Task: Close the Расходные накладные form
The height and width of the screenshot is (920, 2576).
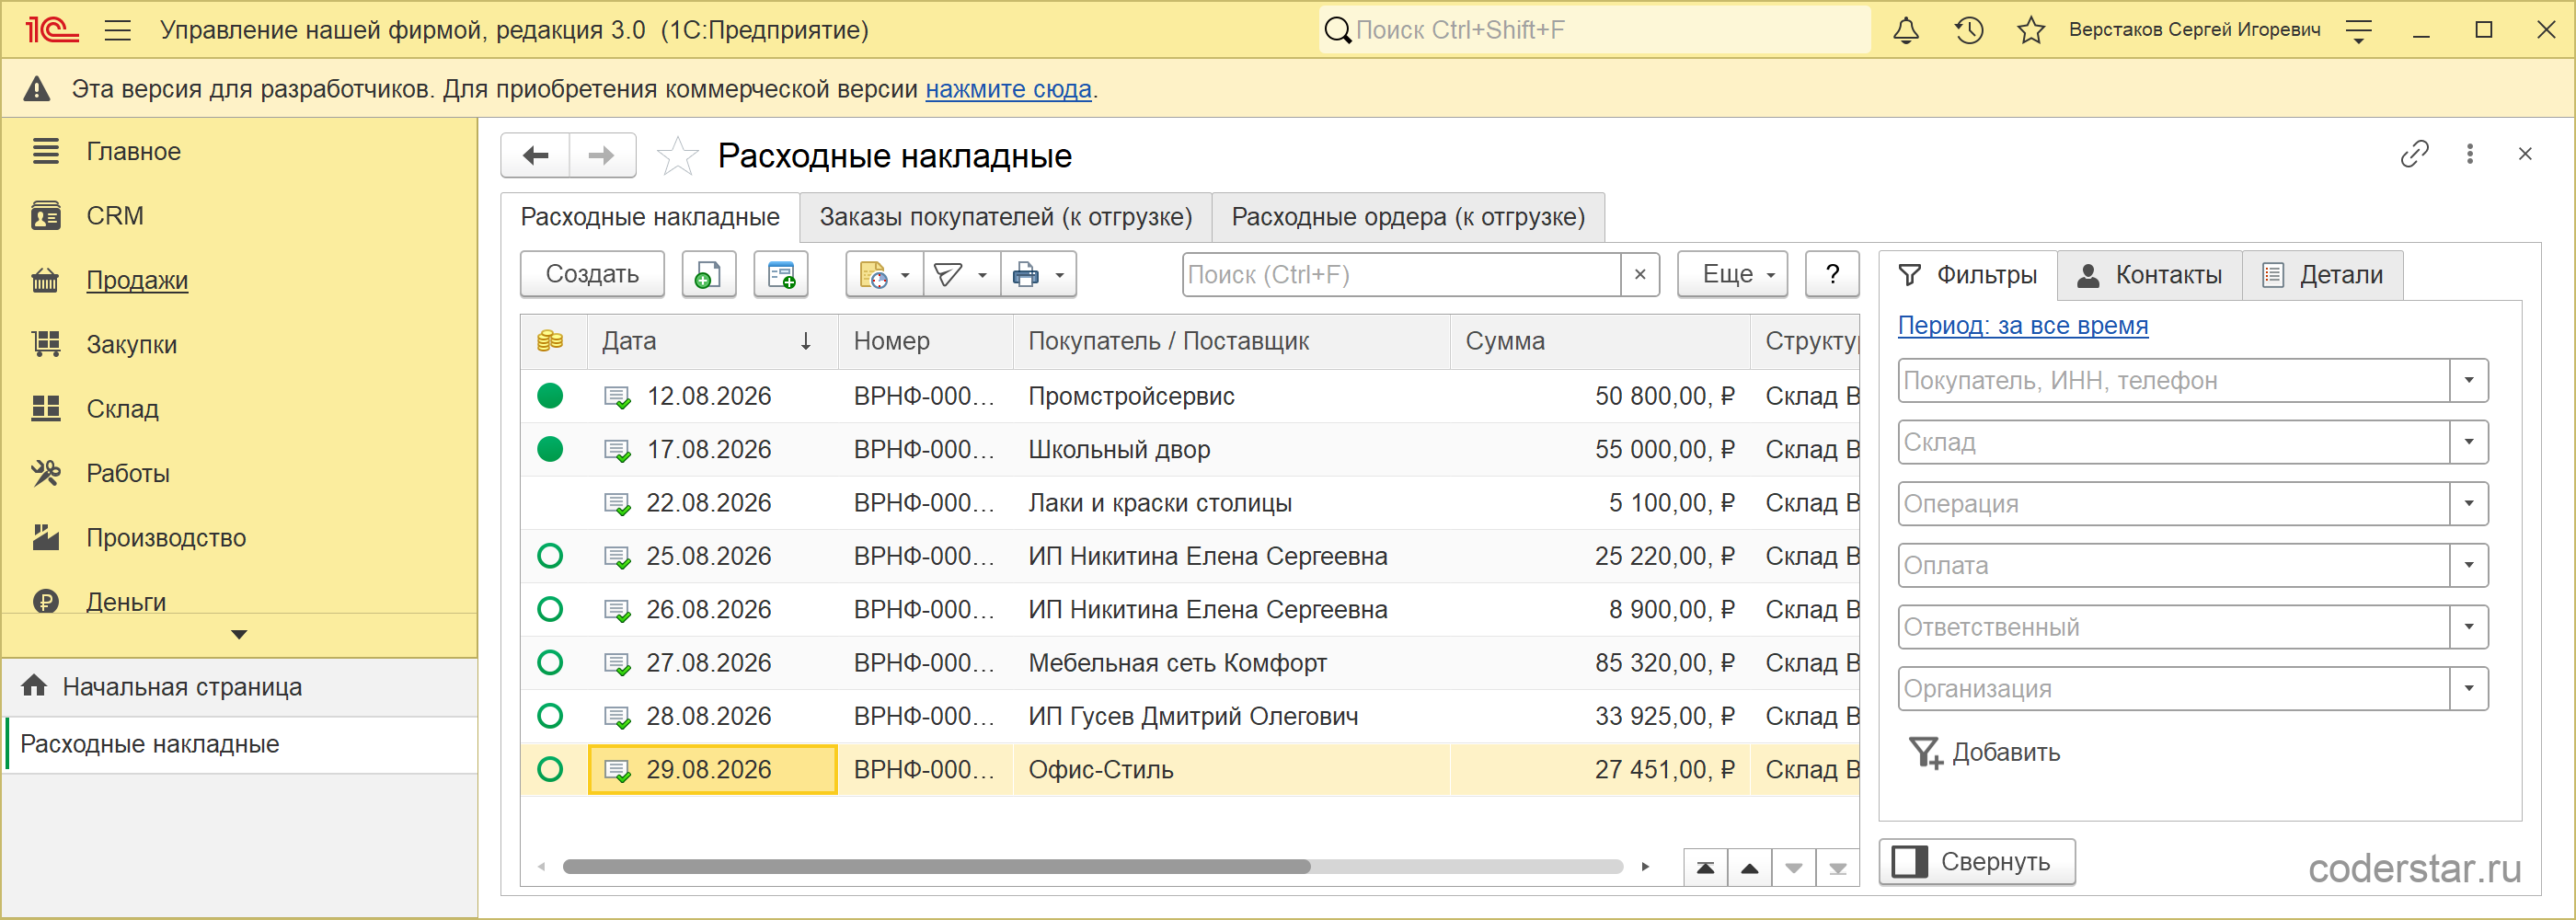Action: tap(2525, 154)
